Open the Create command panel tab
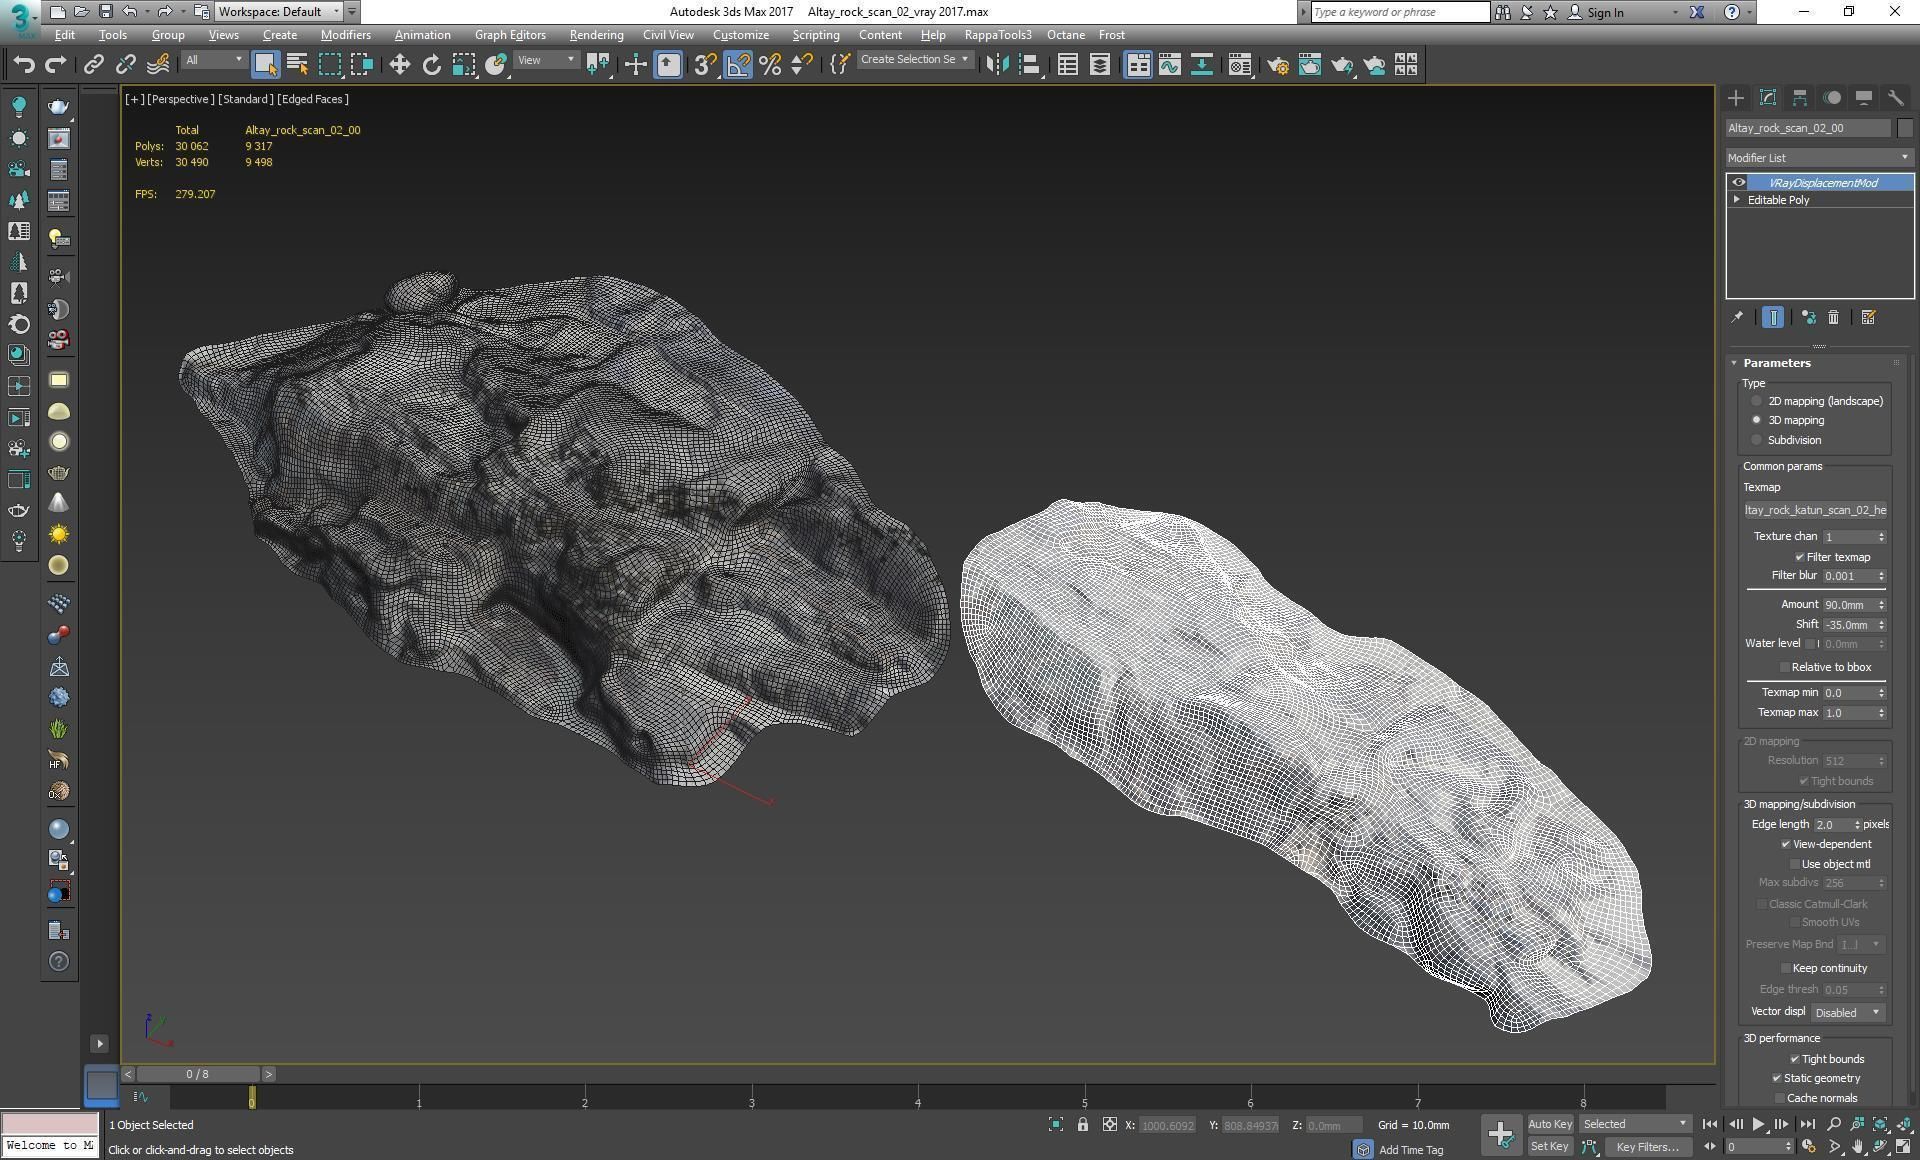Screen dimensions: 1920x1160 tap(1736, 98)
